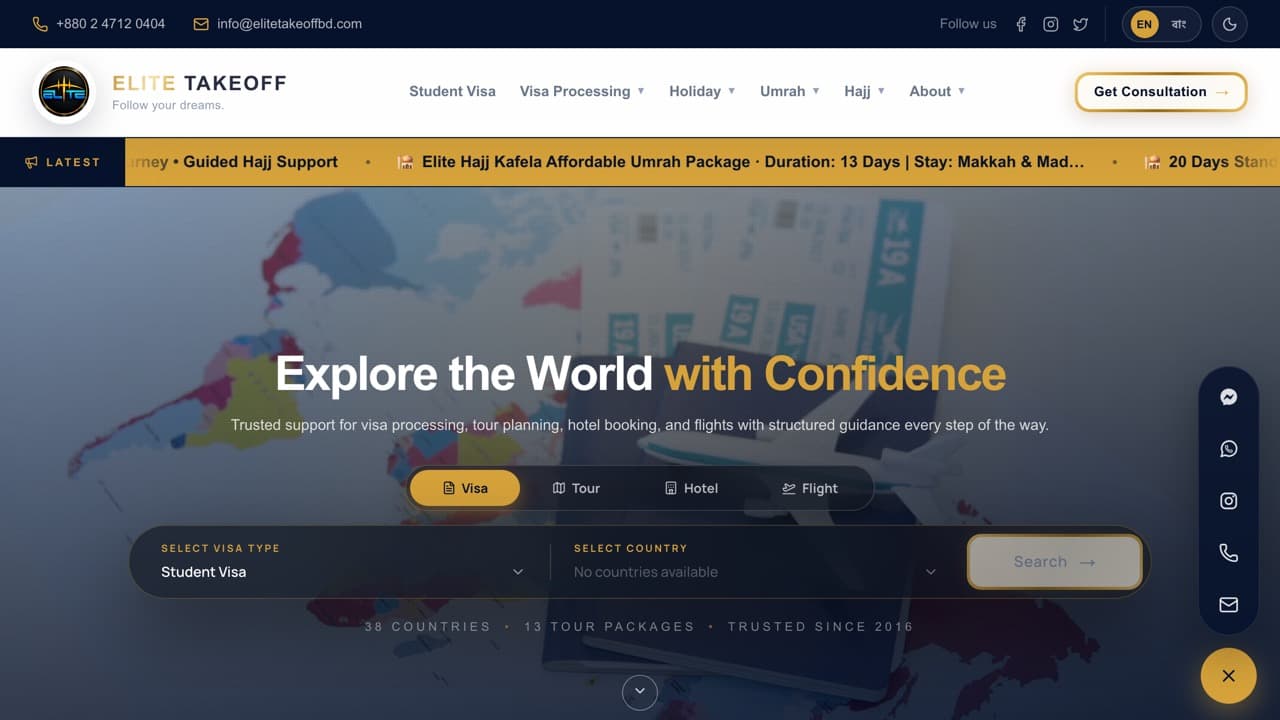This screenshot has width=1280, height=720.
Task: Open WhatsApp from floating sidebar
Action: (x=1229, y=449)
